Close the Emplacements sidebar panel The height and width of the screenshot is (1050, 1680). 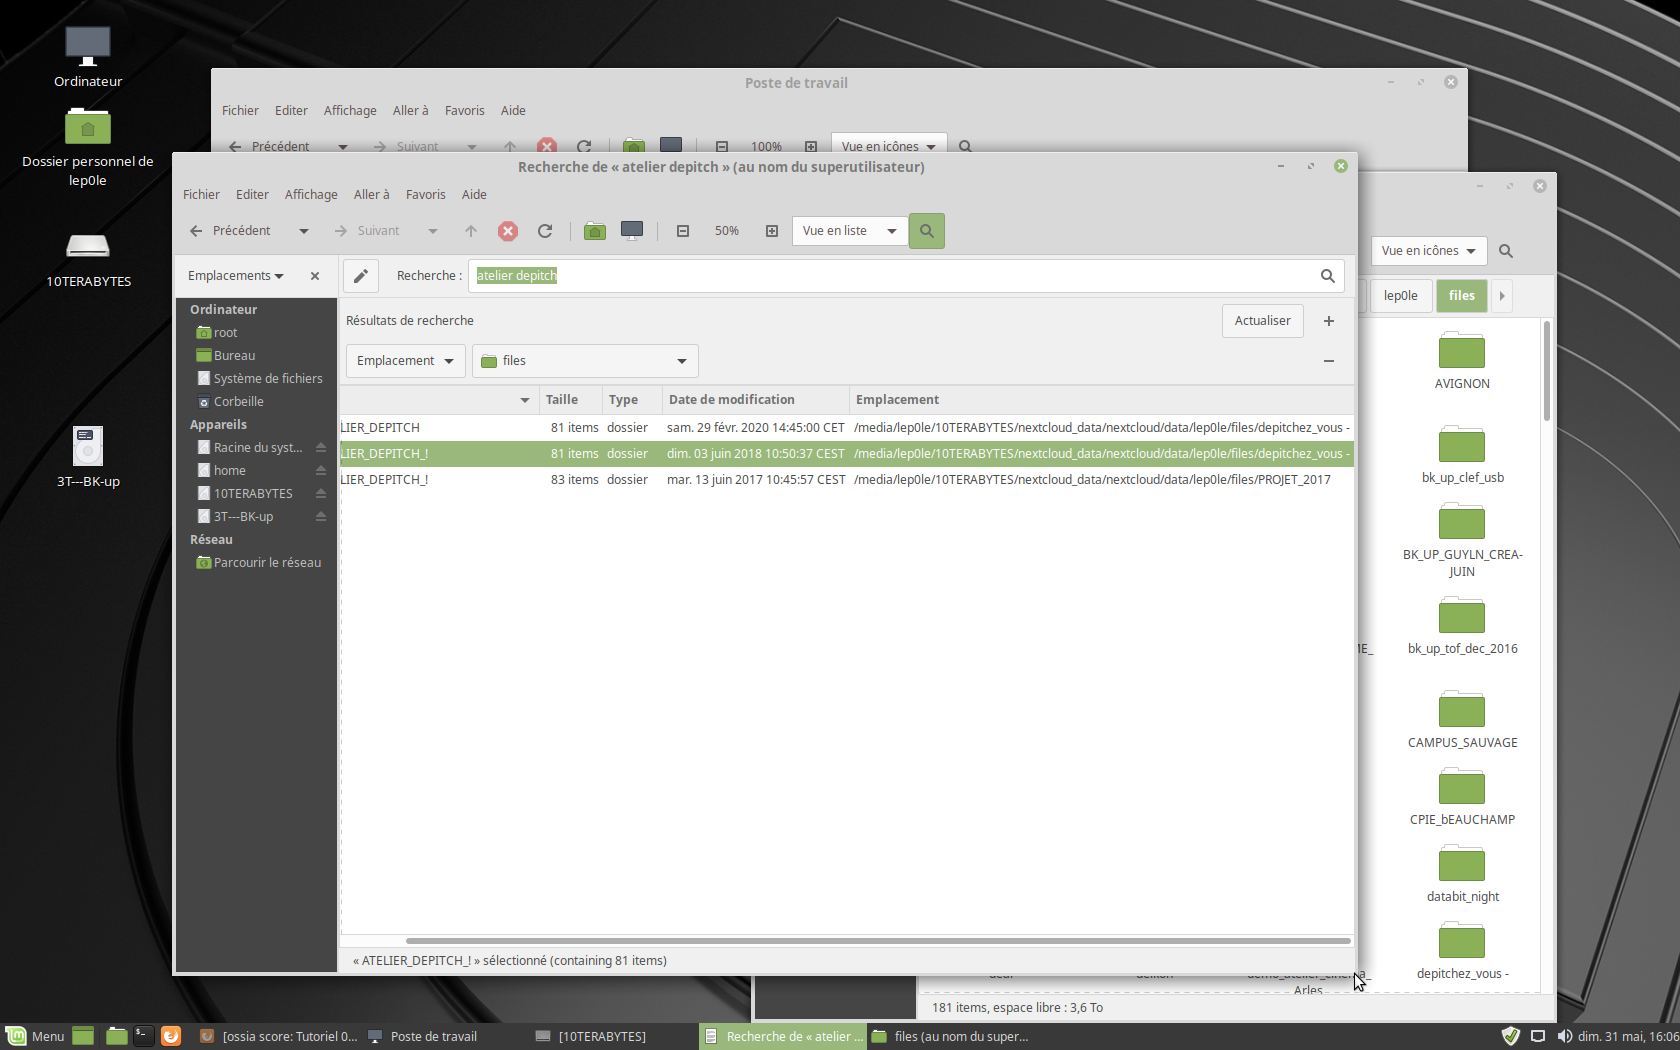(x=315, y=276)
